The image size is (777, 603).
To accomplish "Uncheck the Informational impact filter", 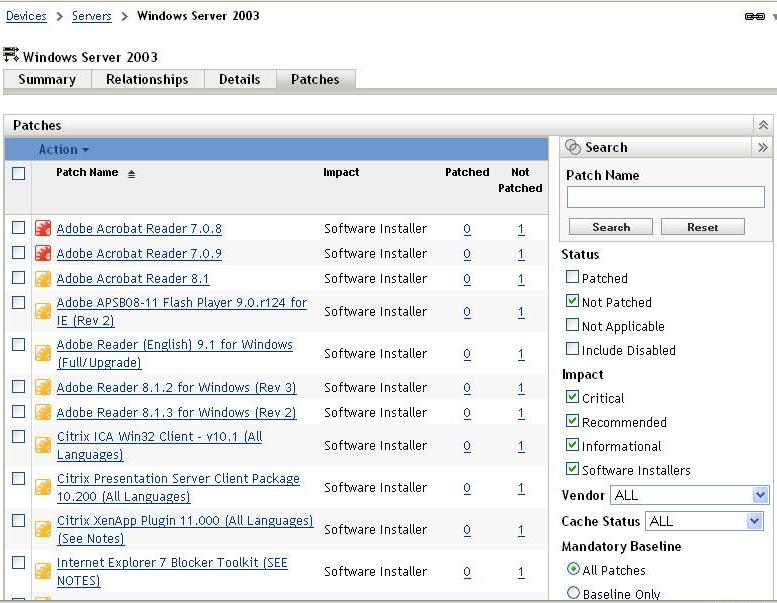I will 572,444.
